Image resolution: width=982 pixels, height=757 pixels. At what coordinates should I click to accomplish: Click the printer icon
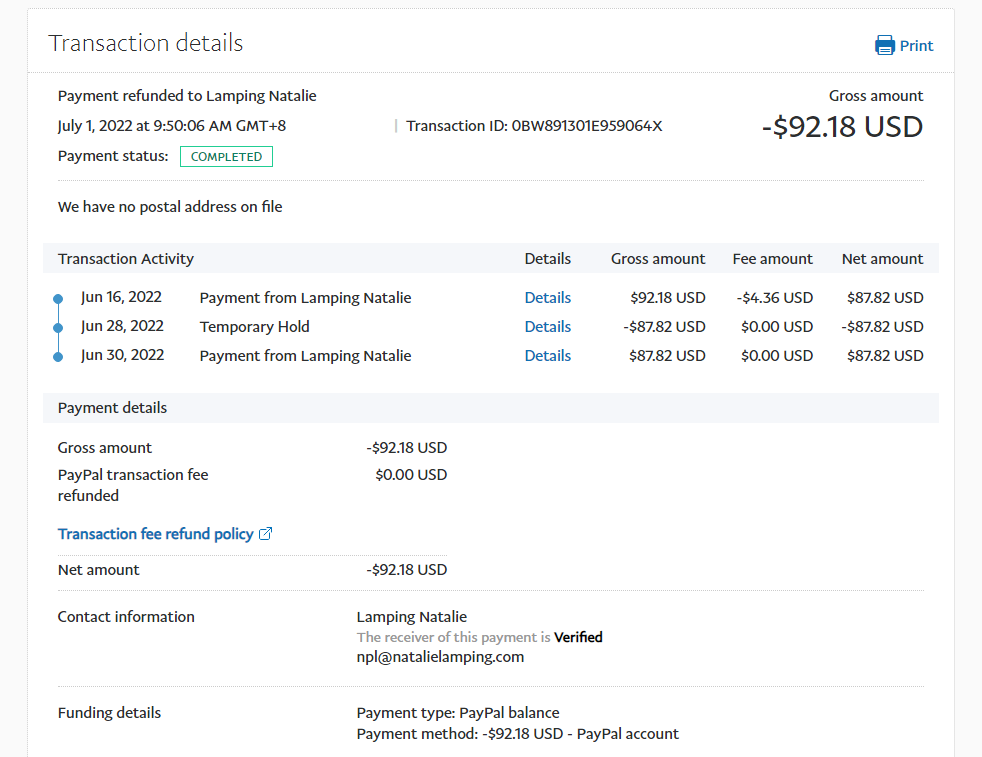point(885,45)
